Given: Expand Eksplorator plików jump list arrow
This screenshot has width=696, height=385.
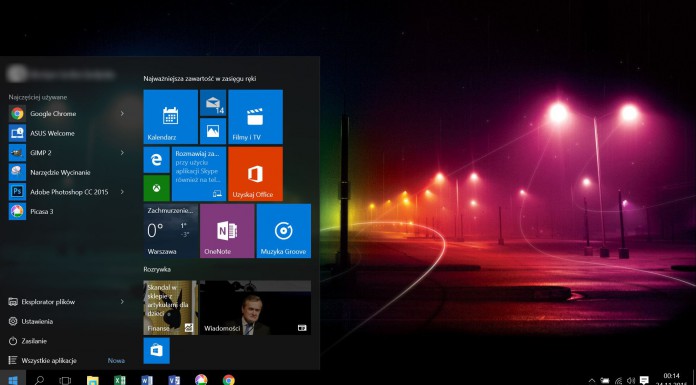Looking at the screenshot, I should [122, 302].
